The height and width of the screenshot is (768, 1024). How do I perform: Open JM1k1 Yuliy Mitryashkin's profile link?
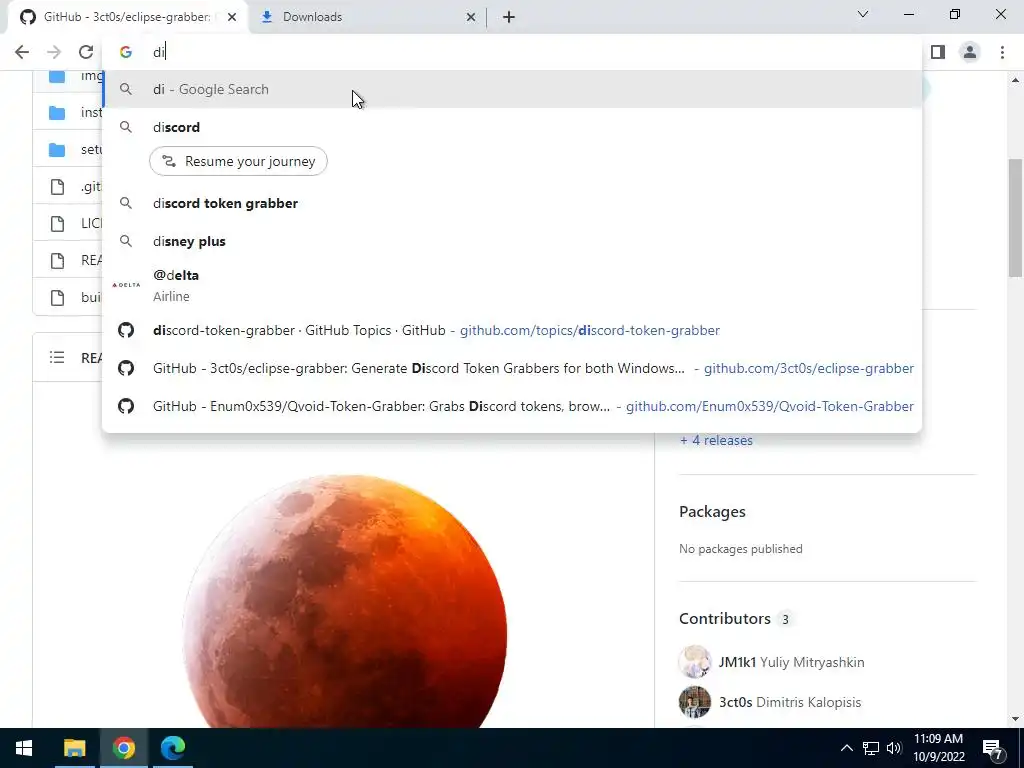[792, 662]
